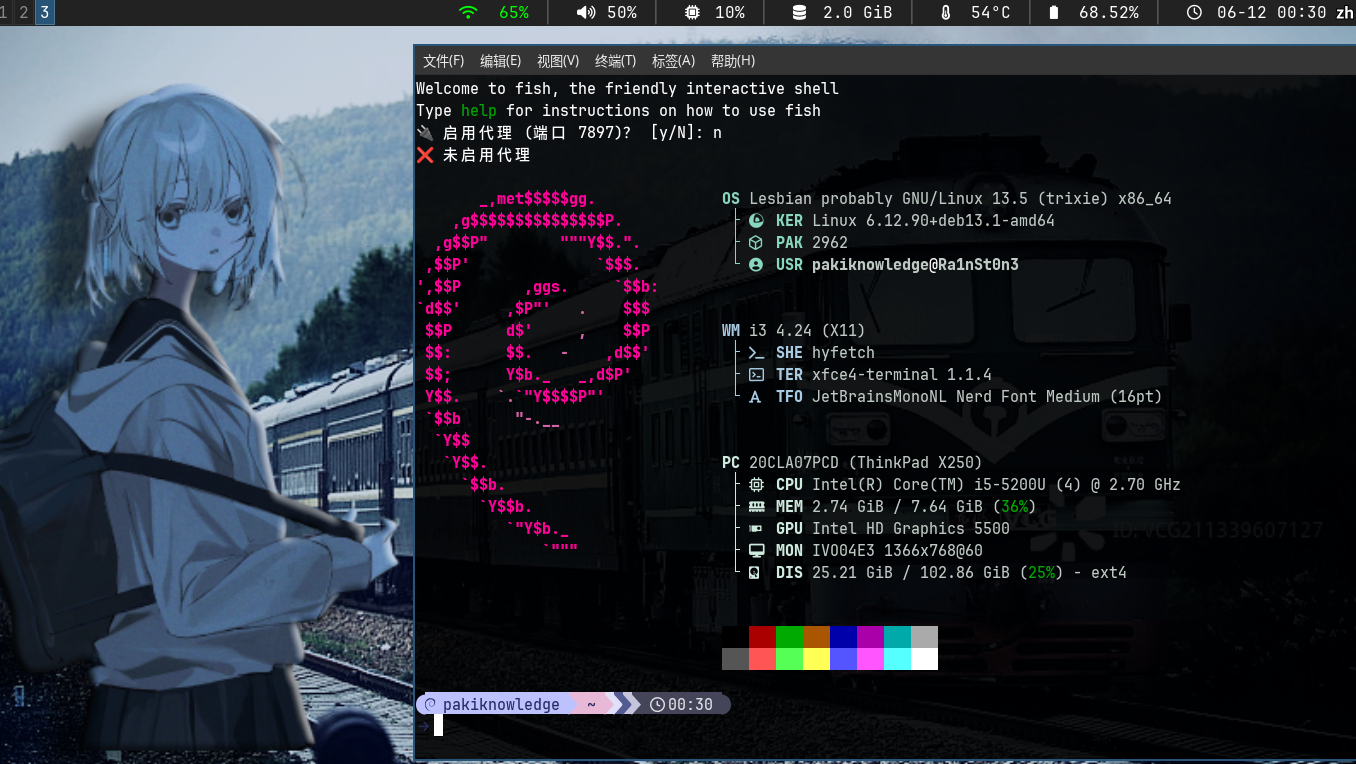Click the Wi-Fi signal icon in the bar

(x=468, y=13)
